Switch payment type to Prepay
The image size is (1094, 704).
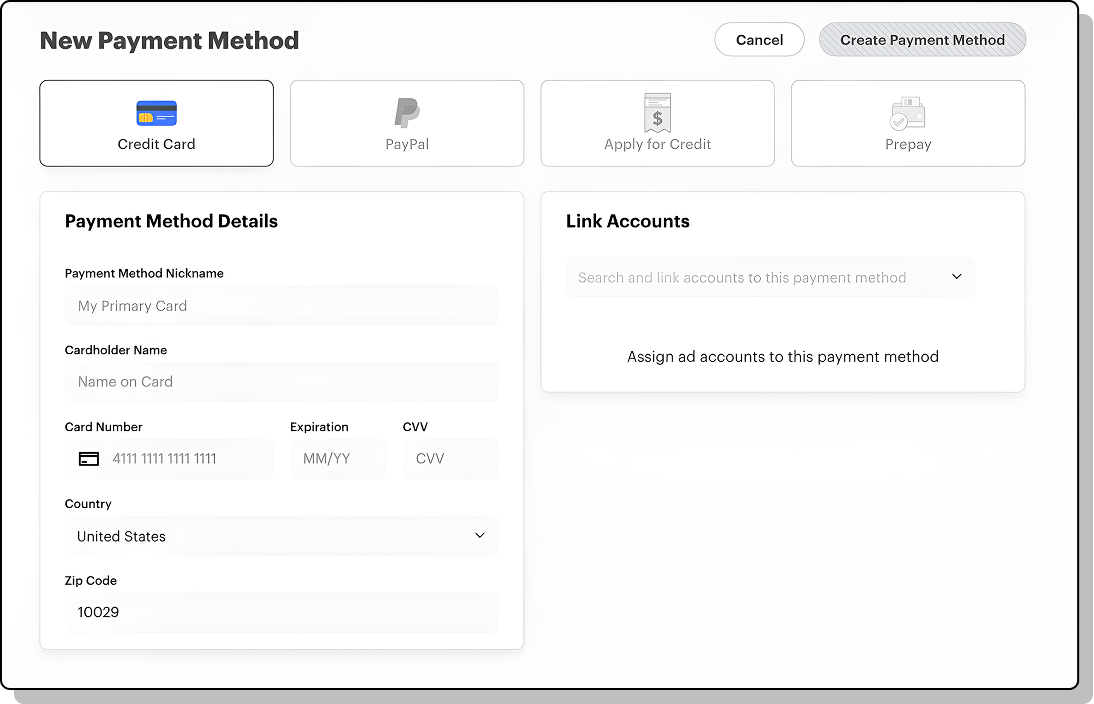[907, 123]
